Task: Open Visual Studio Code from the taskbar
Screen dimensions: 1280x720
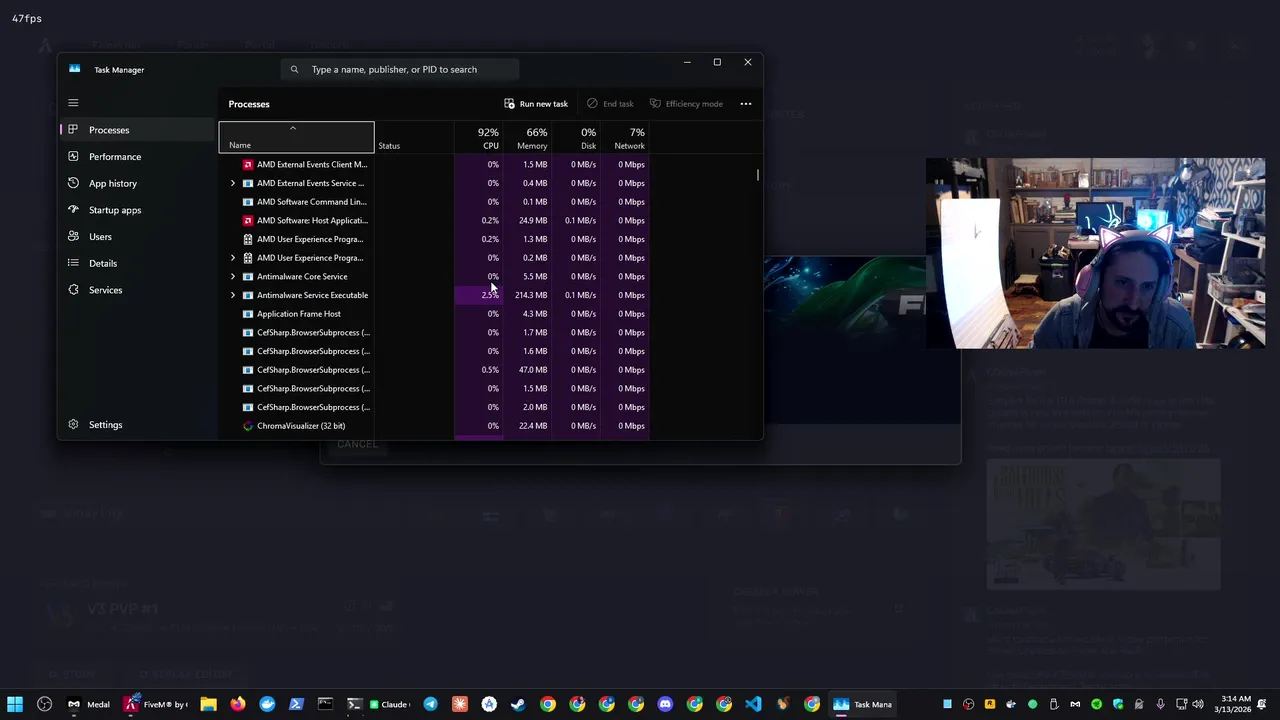Action: coord(753,704)
